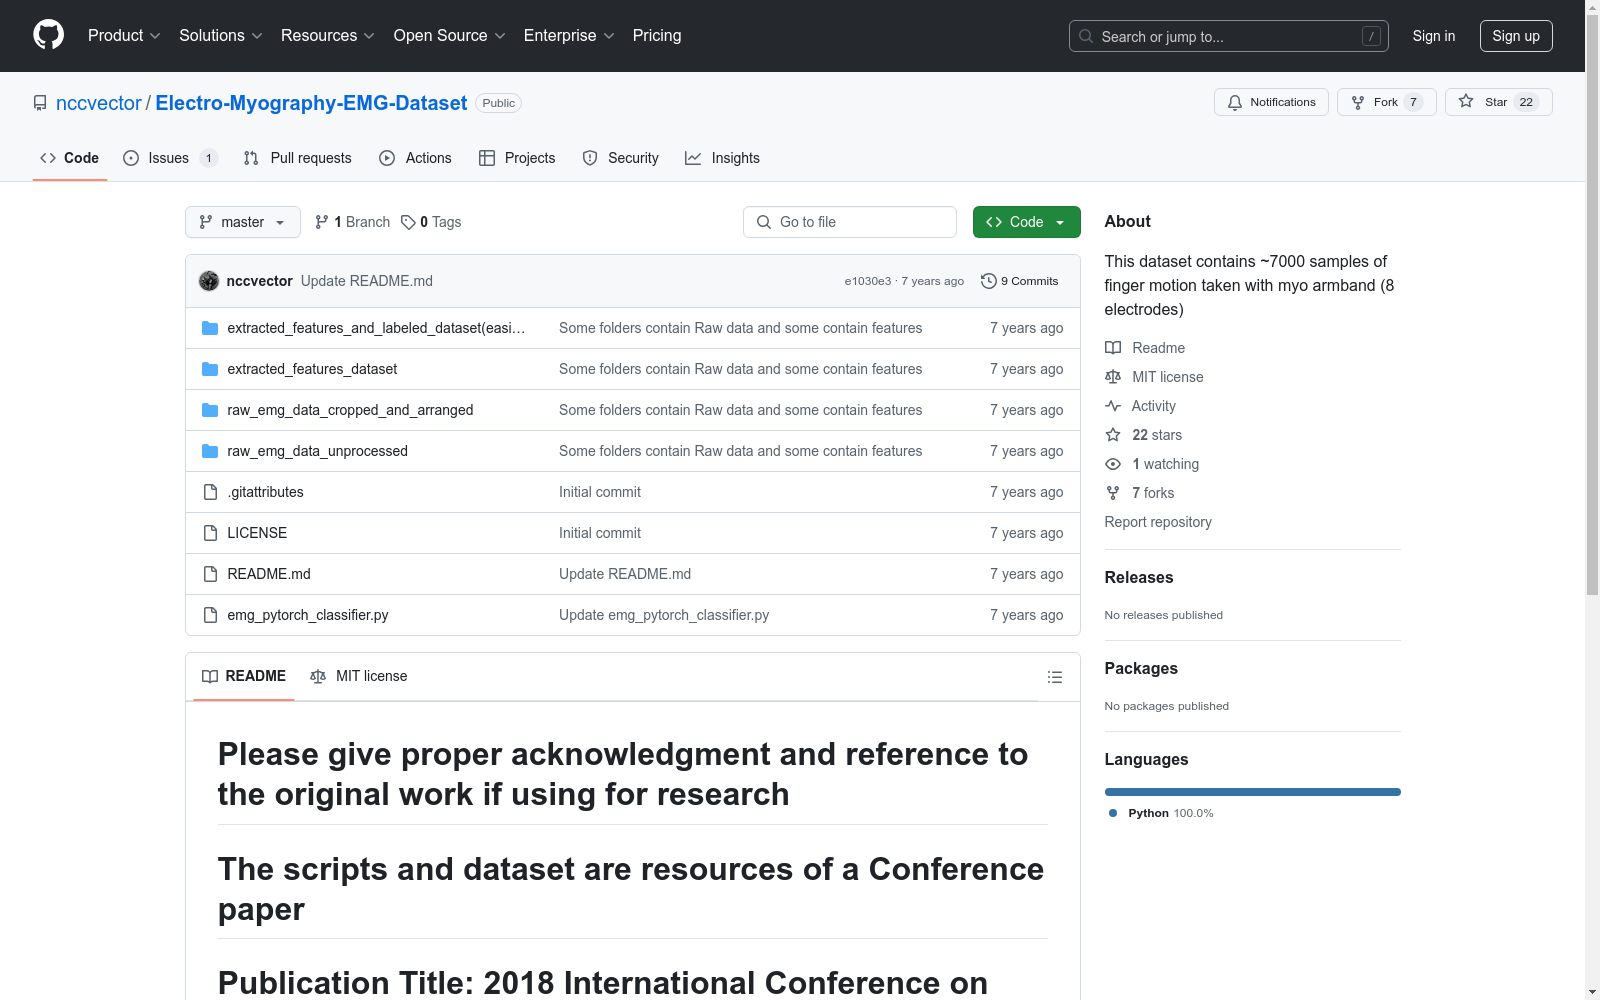Click the e1030e3 commit hash

867,281
